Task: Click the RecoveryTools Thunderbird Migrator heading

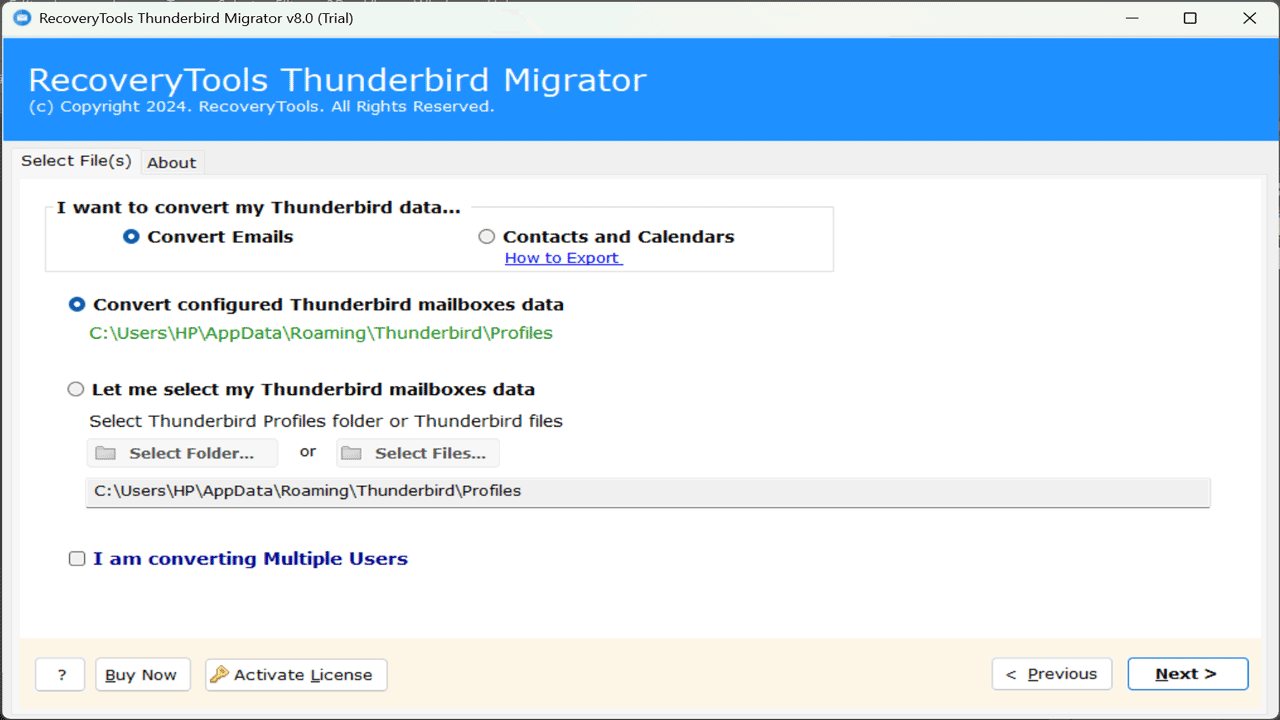Action: pyautogui.click(x=337, y=80)
